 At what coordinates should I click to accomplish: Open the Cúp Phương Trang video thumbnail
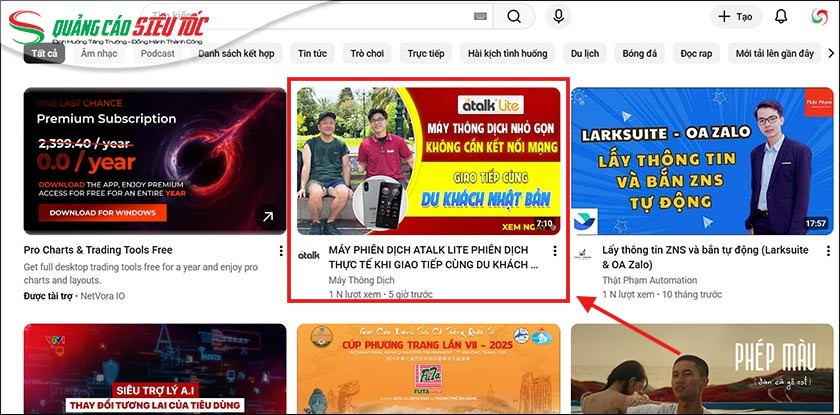click(429, 368)
